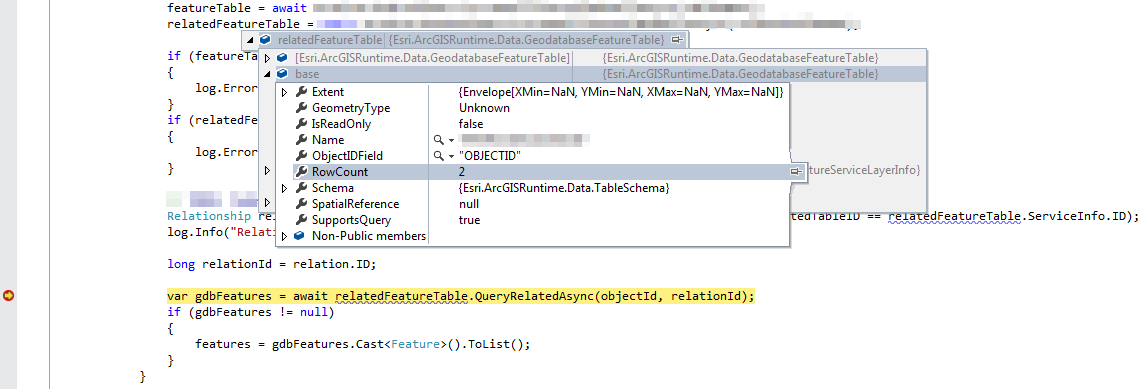Click the wrench icon beside SupportsQuery
The image size is (1147, 389).
301,220
